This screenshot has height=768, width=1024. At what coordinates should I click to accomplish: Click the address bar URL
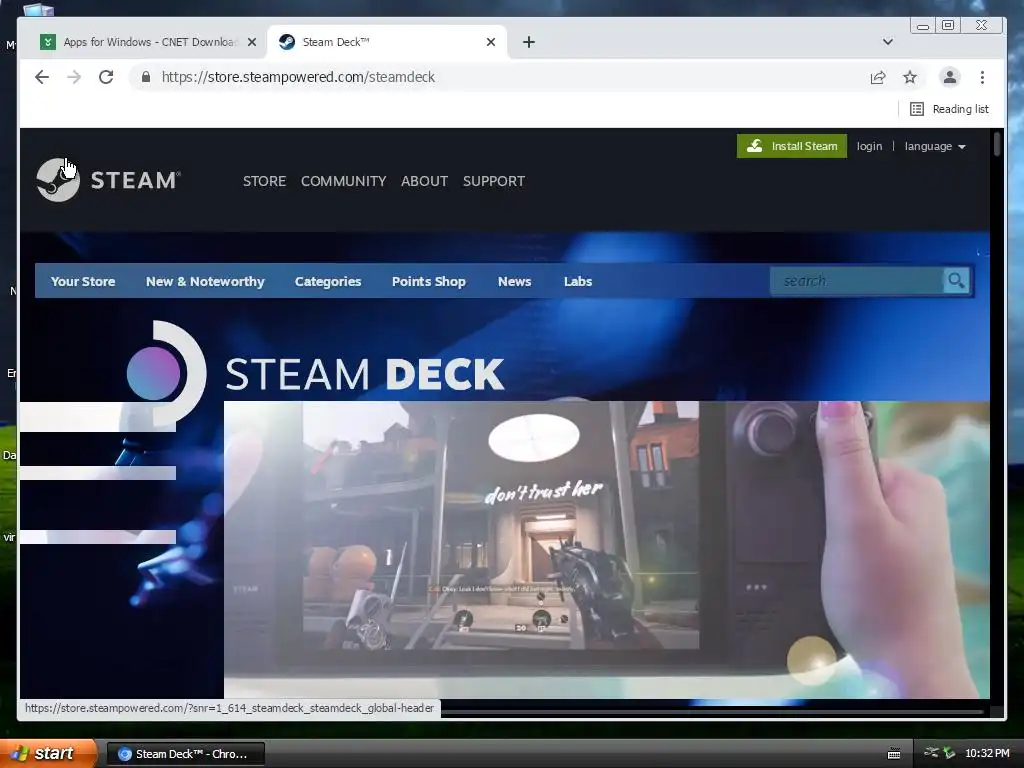tap(298, 77)
